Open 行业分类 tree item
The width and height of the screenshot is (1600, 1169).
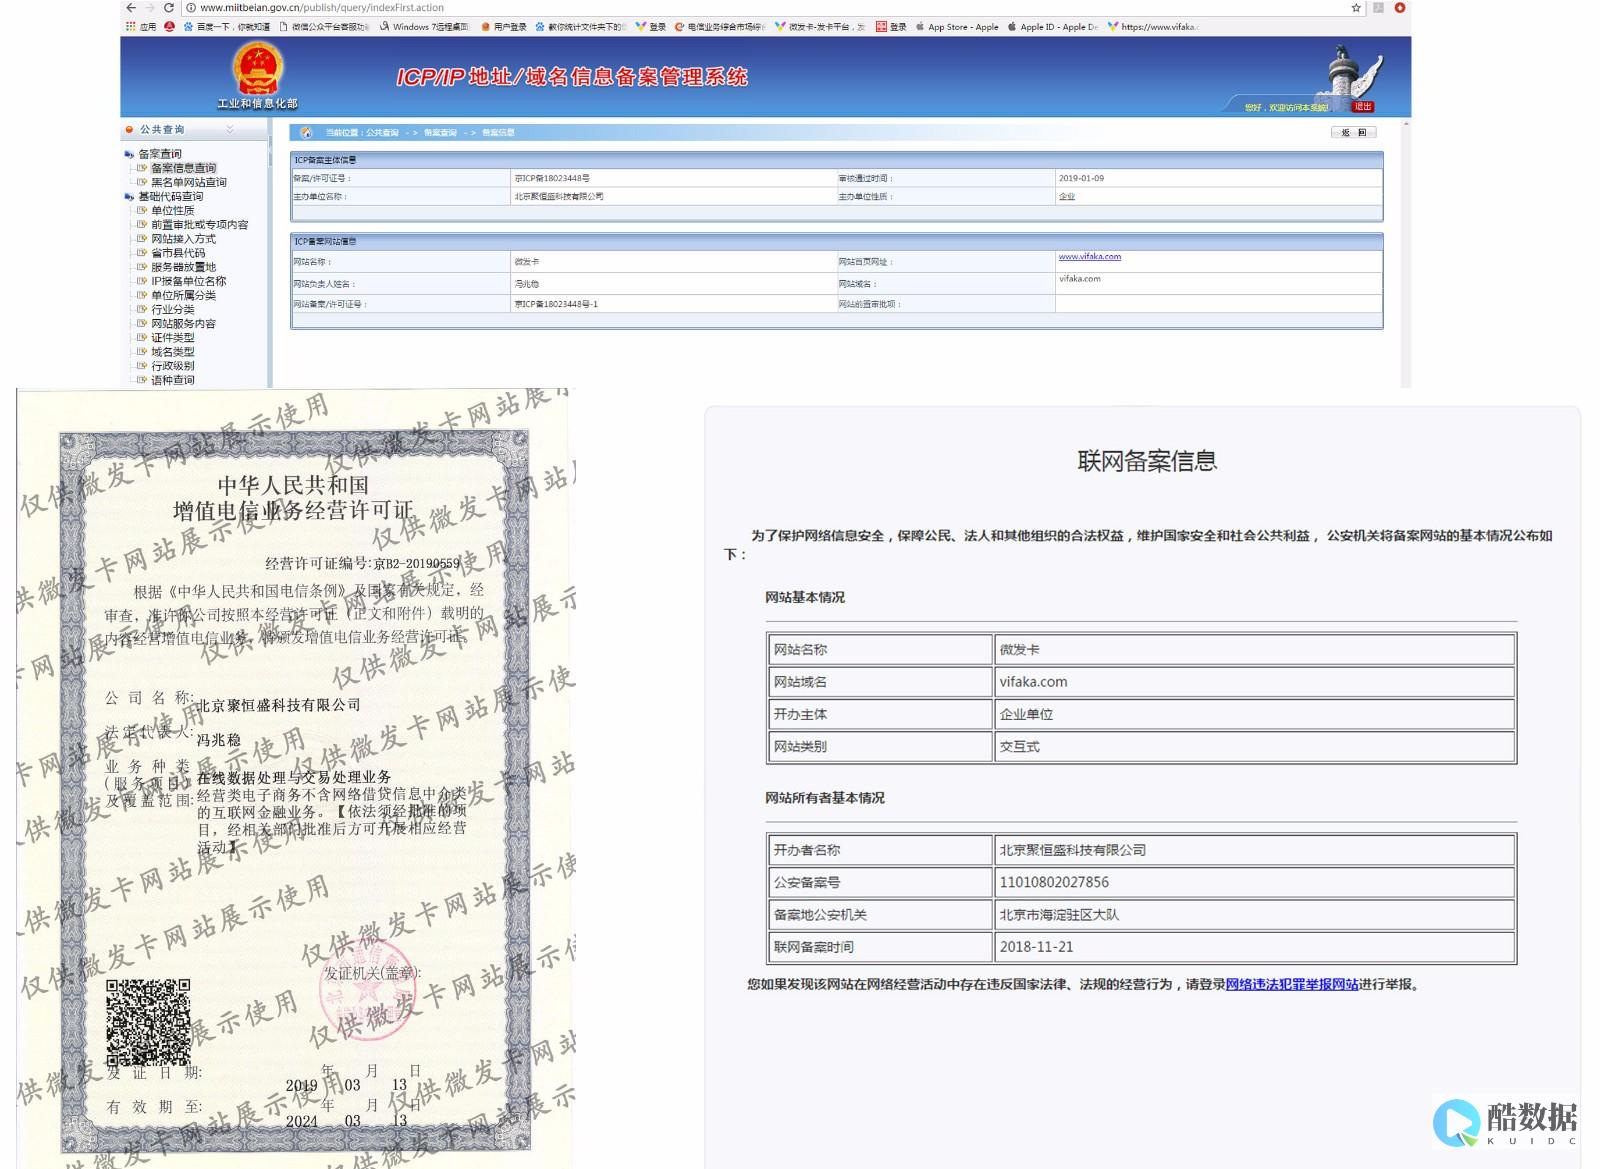(x=172, y=309)
